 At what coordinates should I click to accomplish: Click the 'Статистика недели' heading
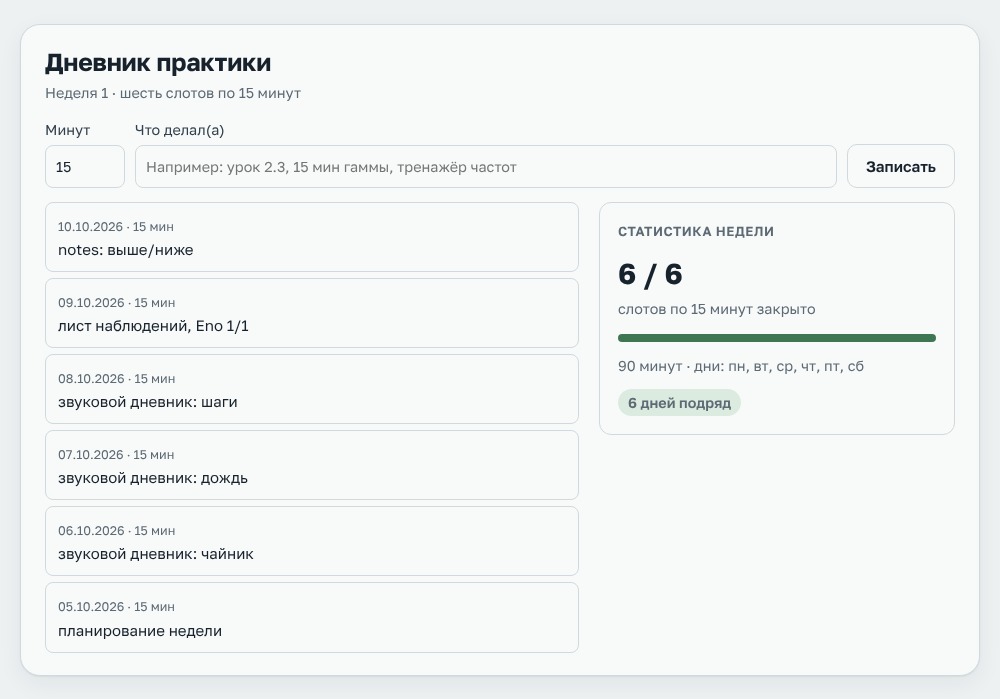click(696, 232)
